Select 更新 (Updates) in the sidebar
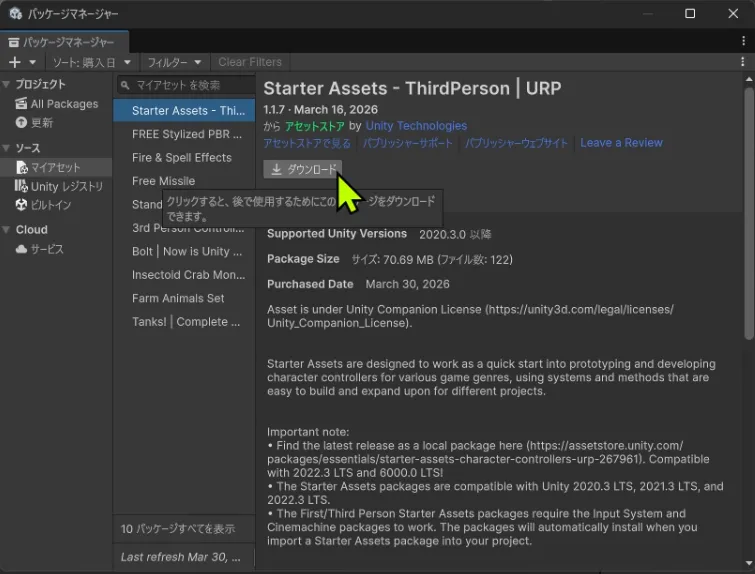 pos(42,122)
